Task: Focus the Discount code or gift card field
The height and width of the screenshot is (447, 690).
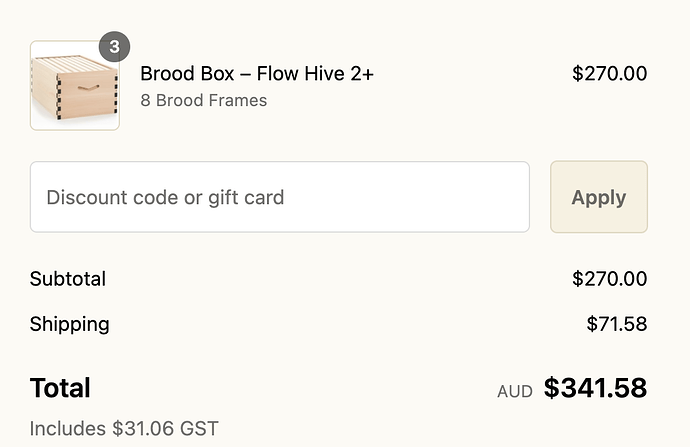Action: point(280,197)
